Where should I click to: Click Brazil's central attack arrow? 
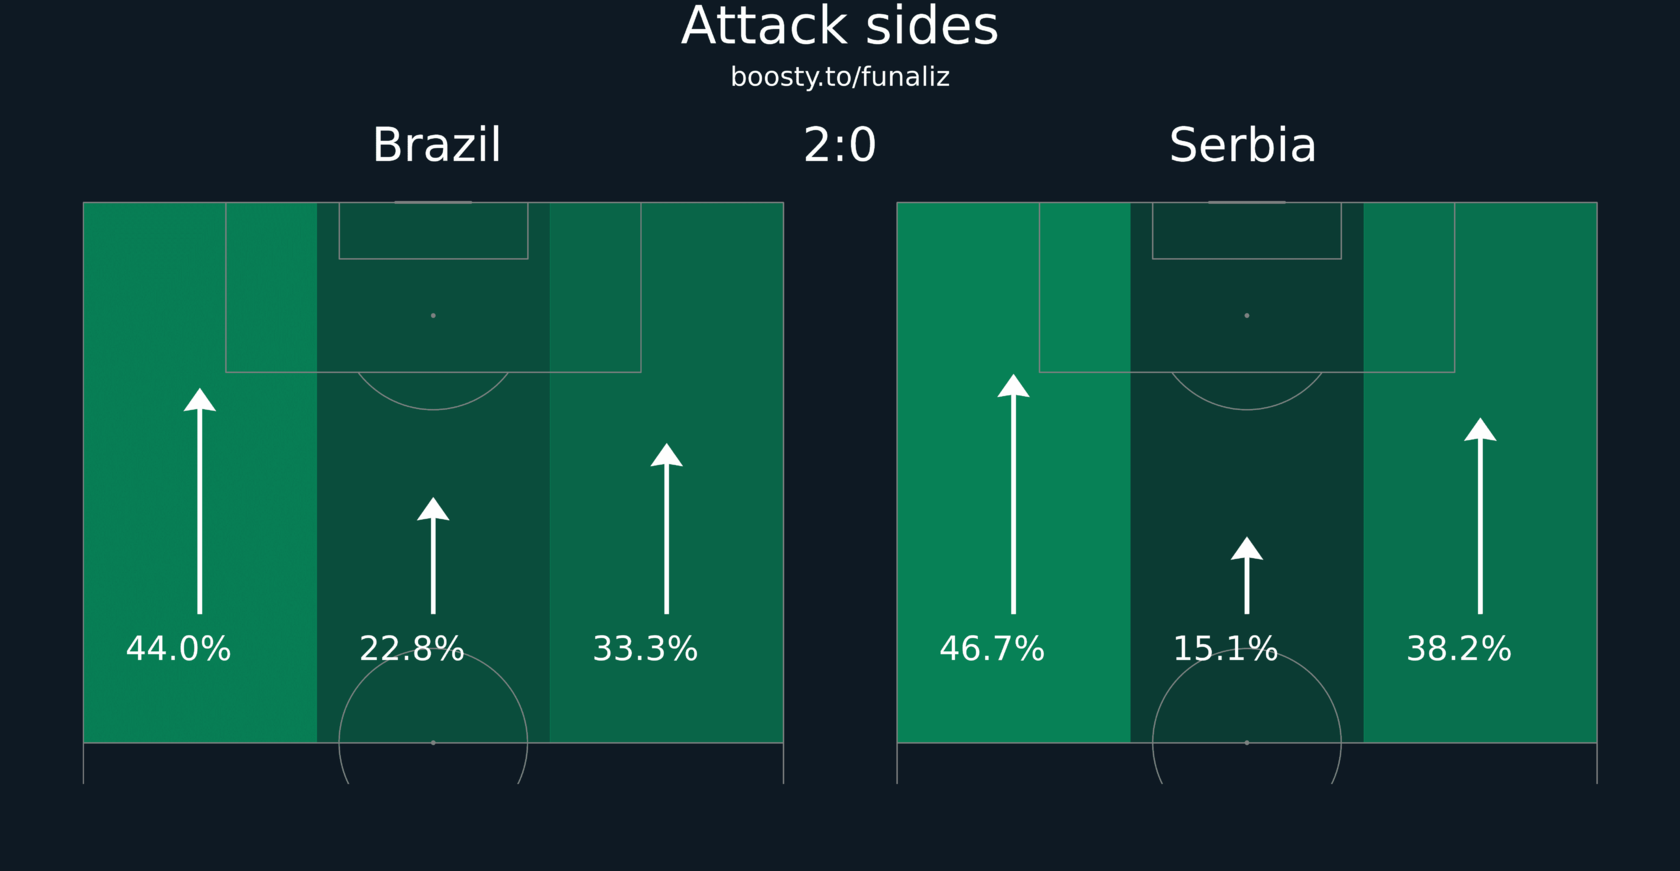(433, 555)
